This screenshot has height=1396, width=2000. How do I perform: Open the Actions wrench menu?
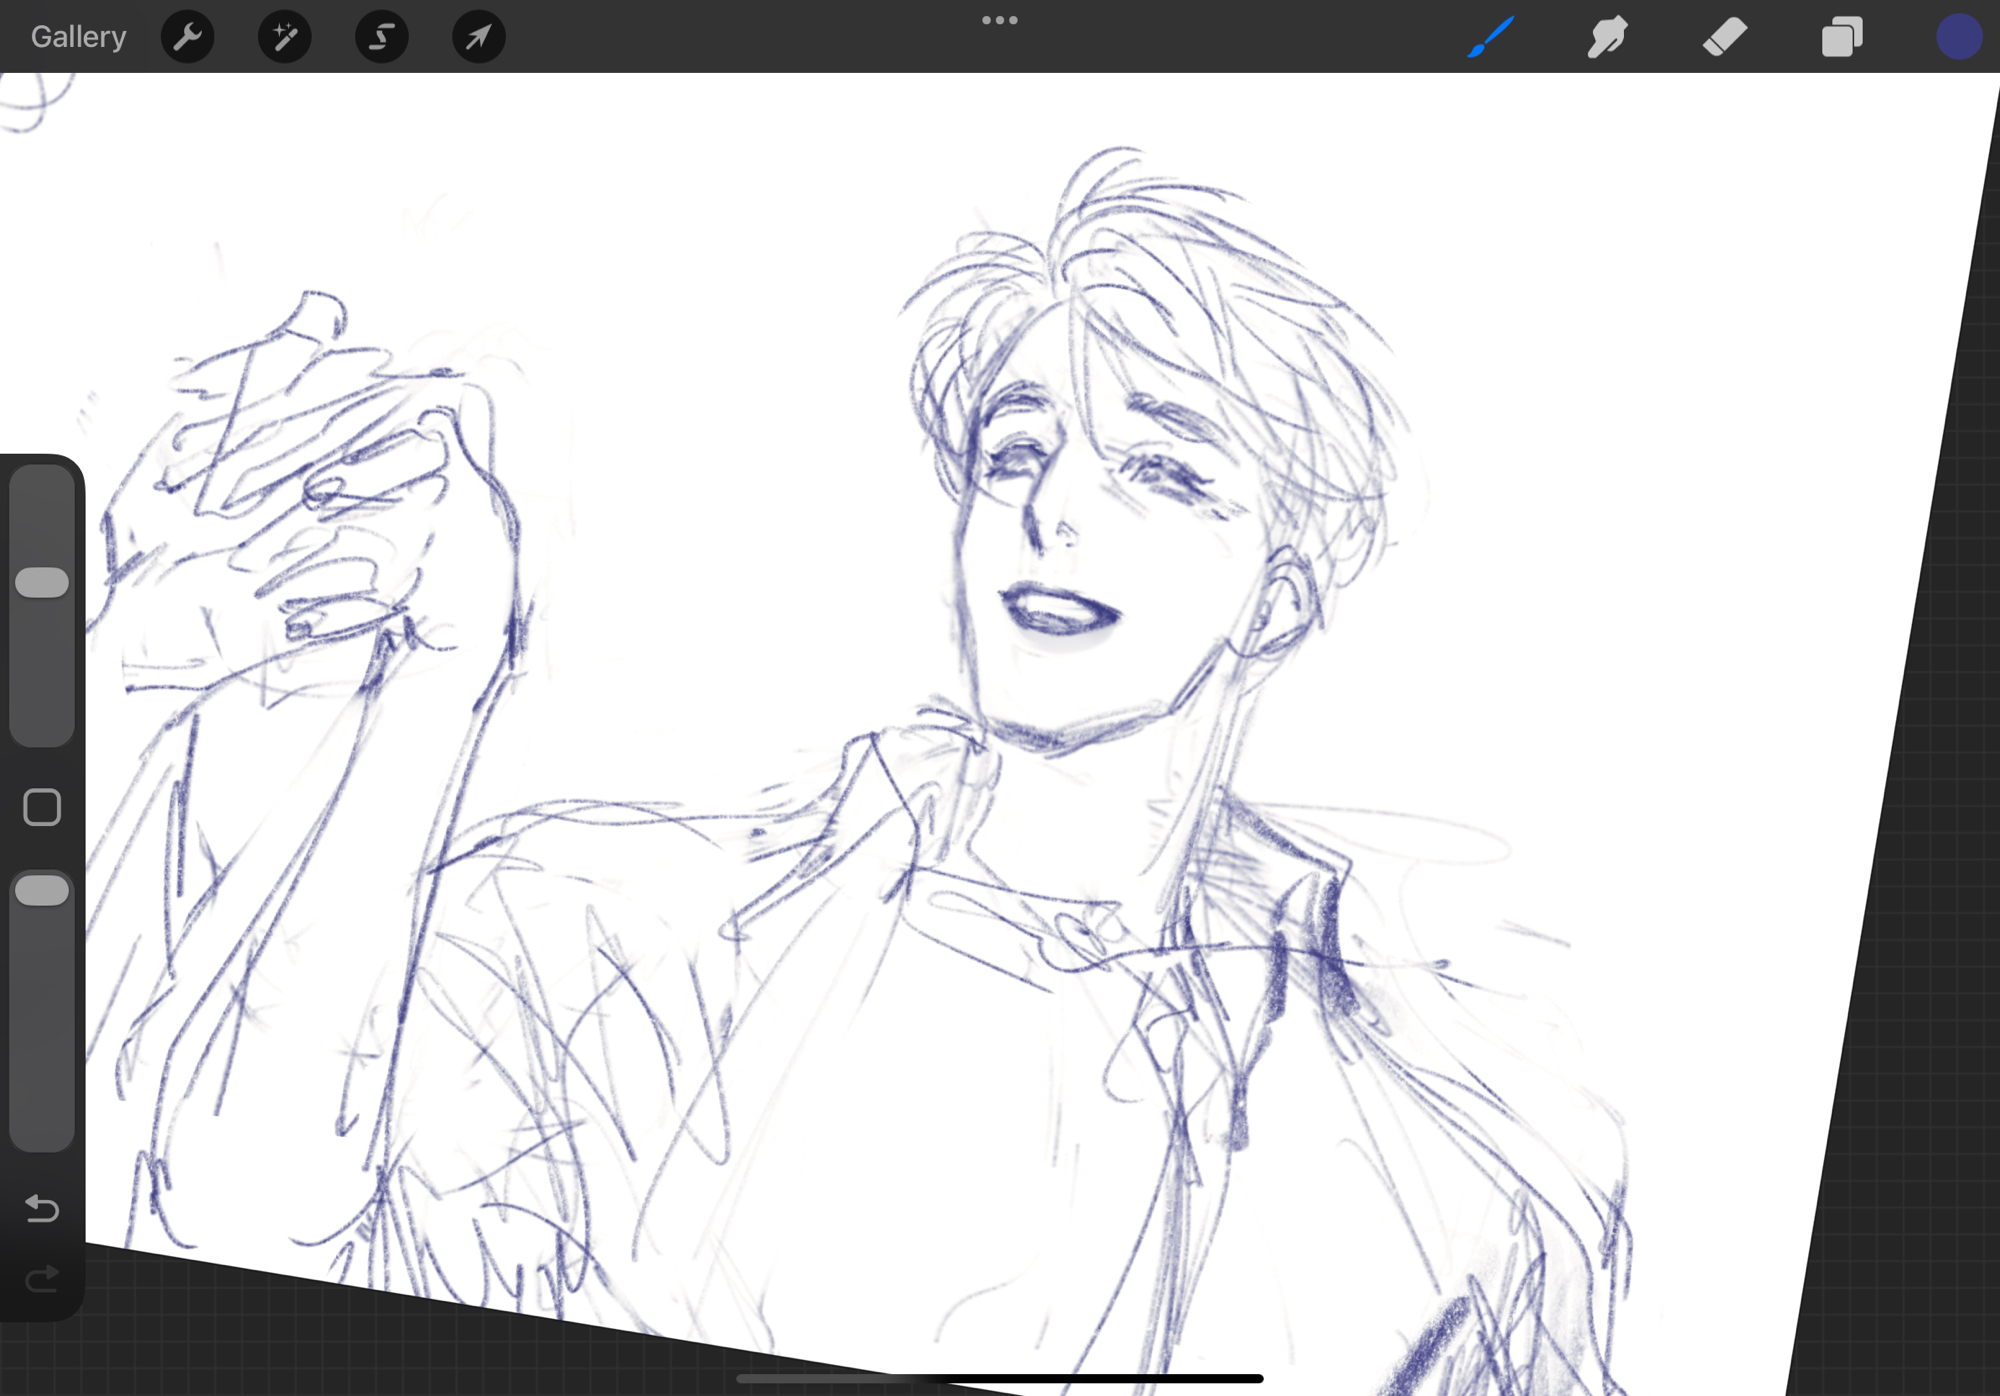(187, 37)
